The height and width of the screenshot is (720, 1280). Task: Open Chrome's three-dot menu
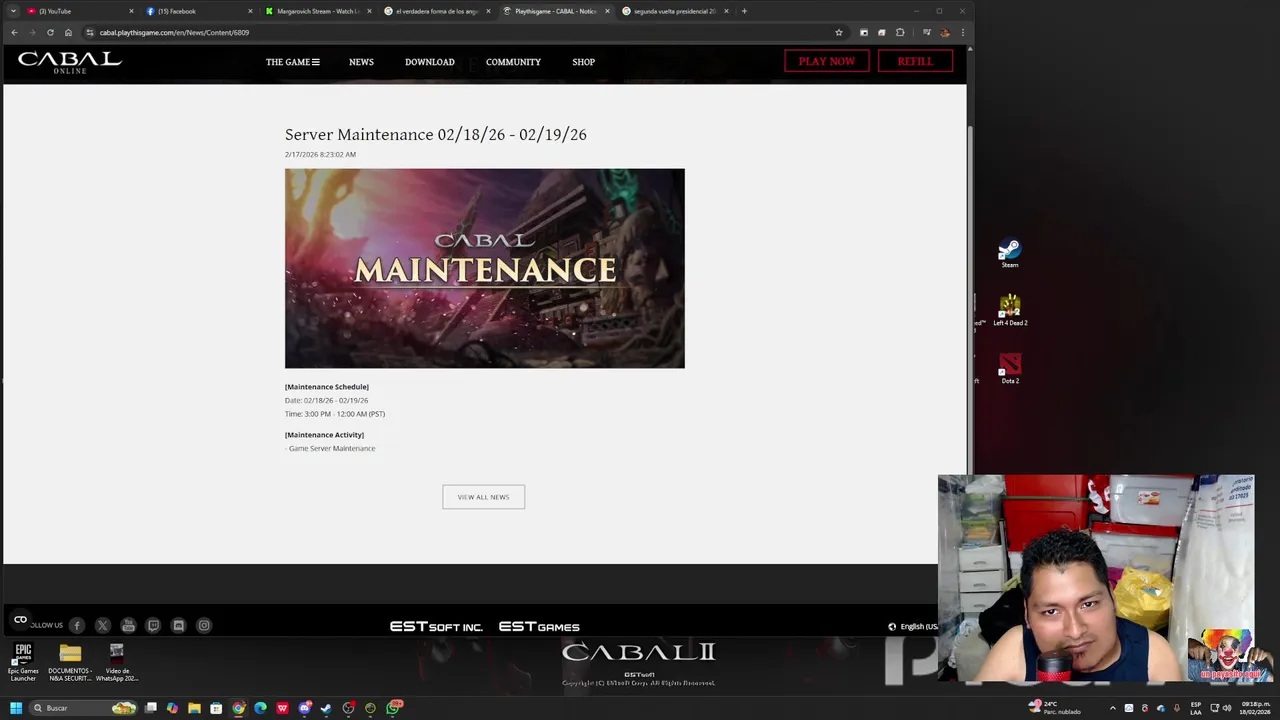coord(962,32)
